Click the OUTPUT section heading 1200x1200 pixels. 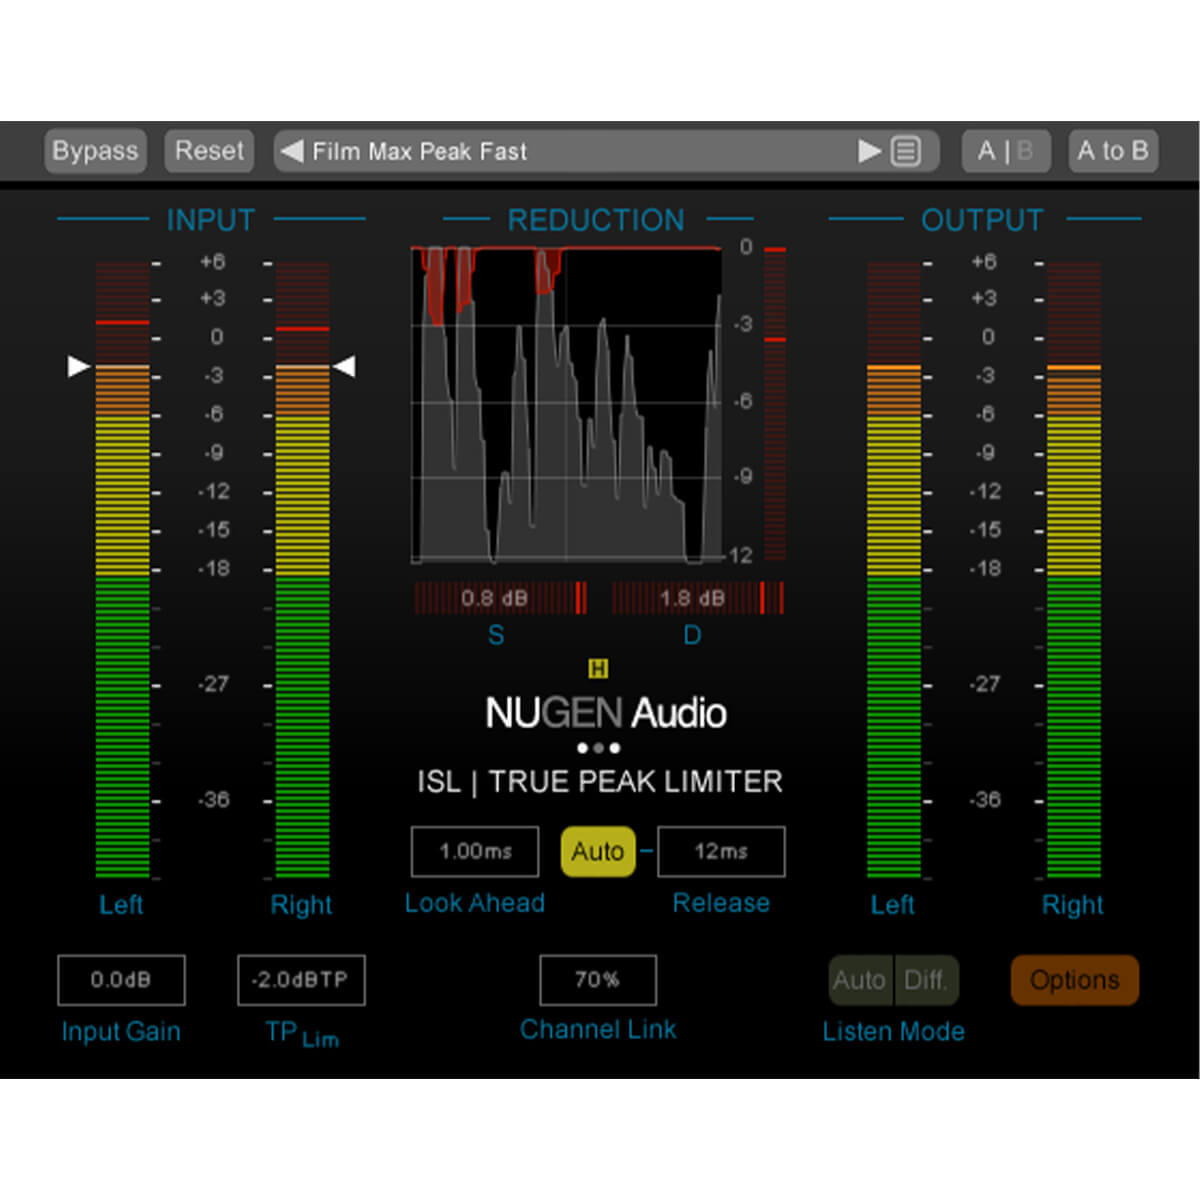[x=982, y=220]
